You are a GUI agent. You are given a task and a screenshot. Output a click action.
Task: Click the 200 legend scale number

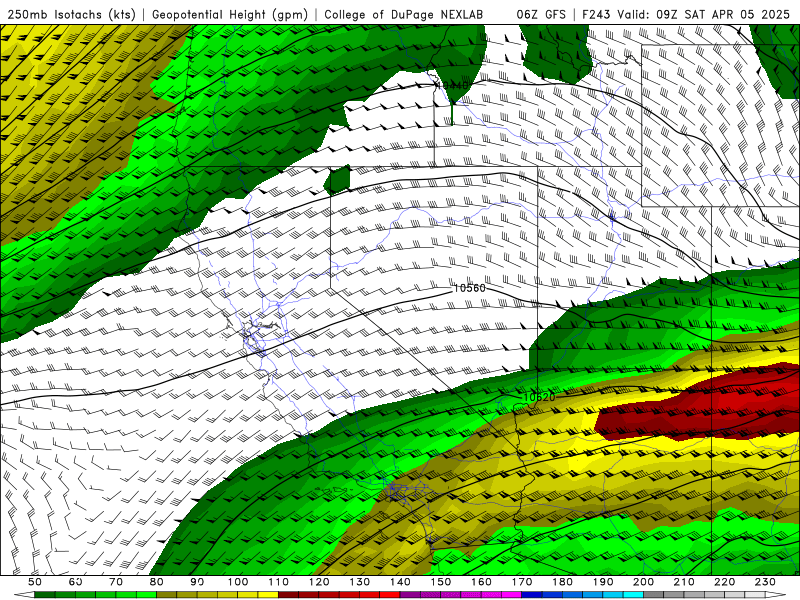(643, 582)
